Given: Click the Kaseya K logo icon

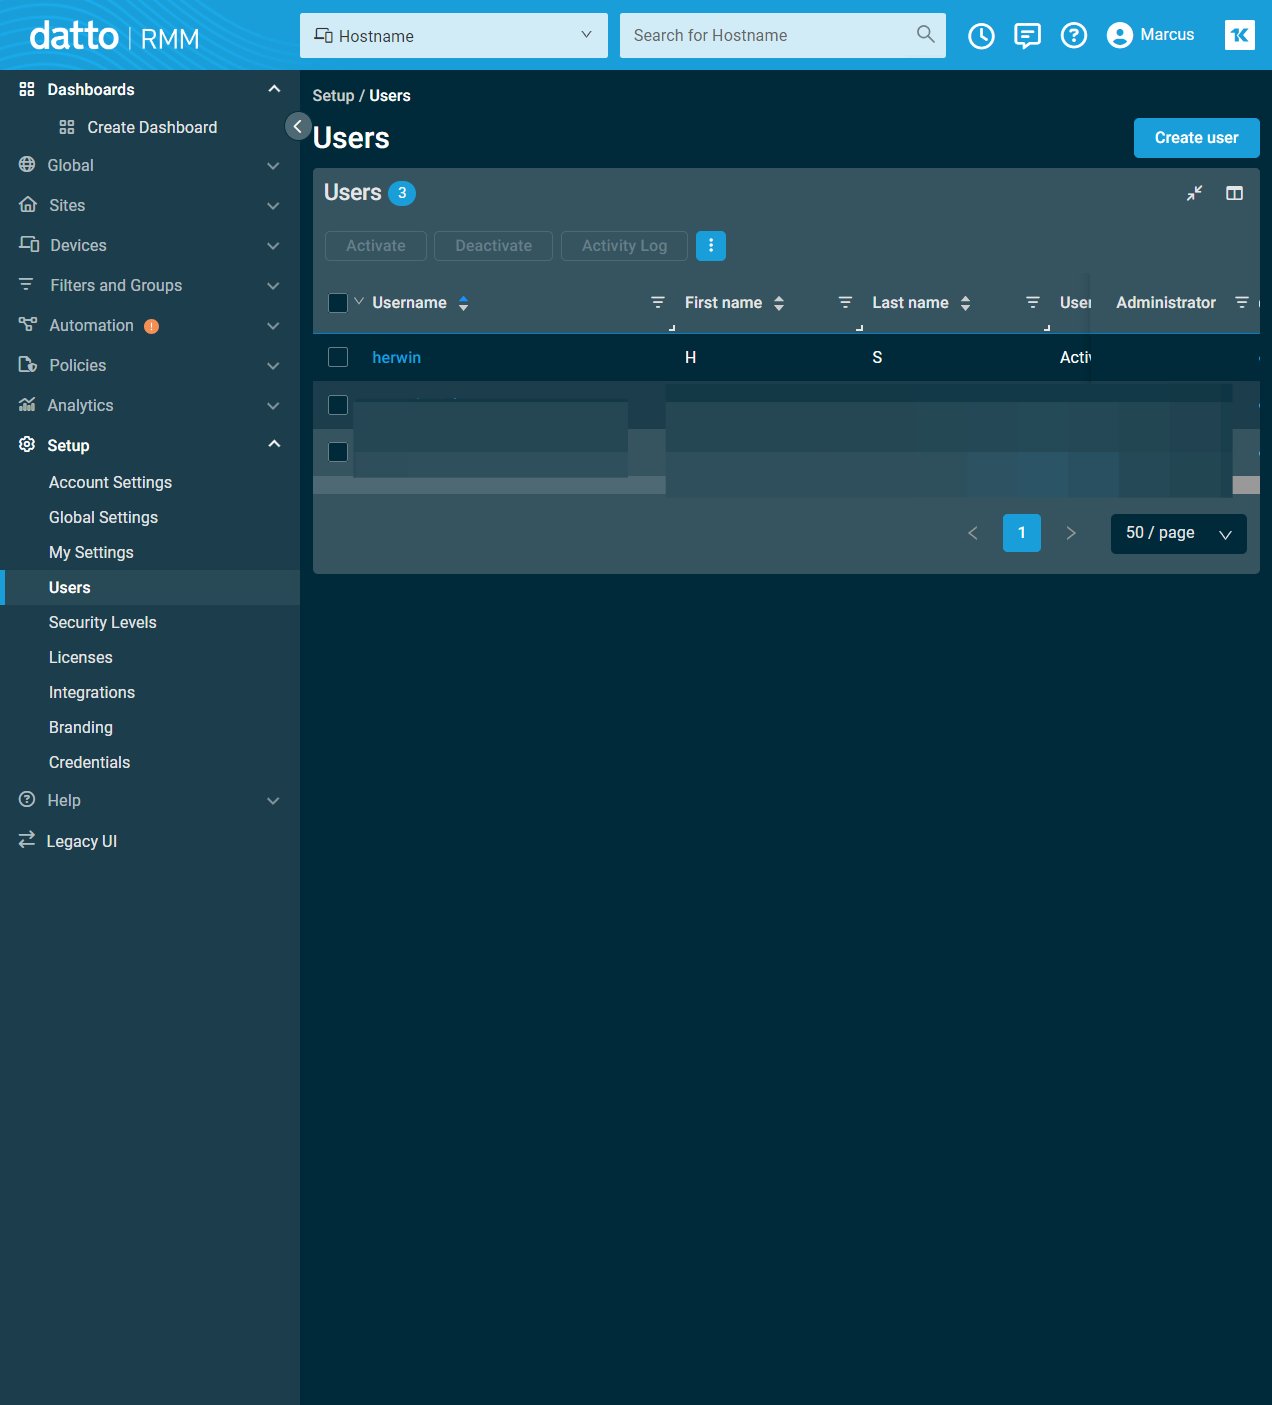Looking at the screenshot, I should click(1239, 35).
